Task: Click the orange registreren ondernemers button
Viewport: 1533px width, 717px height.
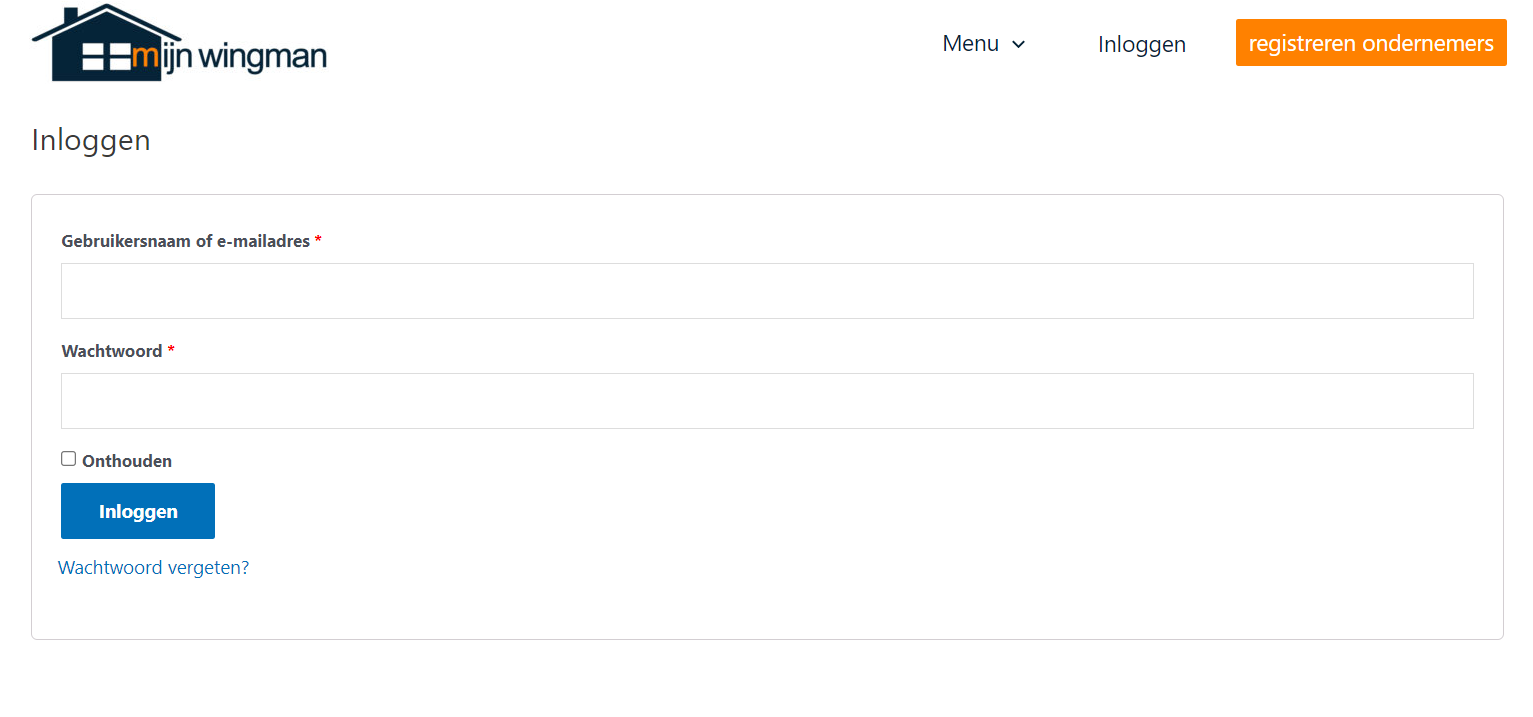Action: pos(1371,43)
